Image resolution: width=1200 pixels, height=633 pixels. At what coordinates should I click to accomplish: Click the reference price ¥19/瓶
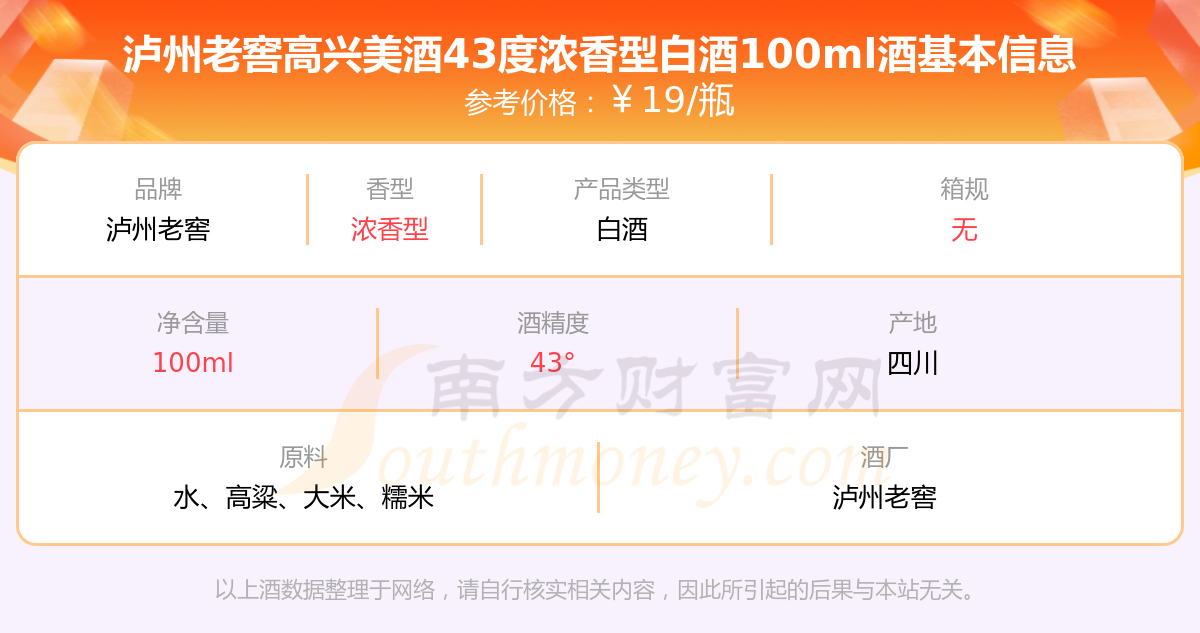(673, 101)
